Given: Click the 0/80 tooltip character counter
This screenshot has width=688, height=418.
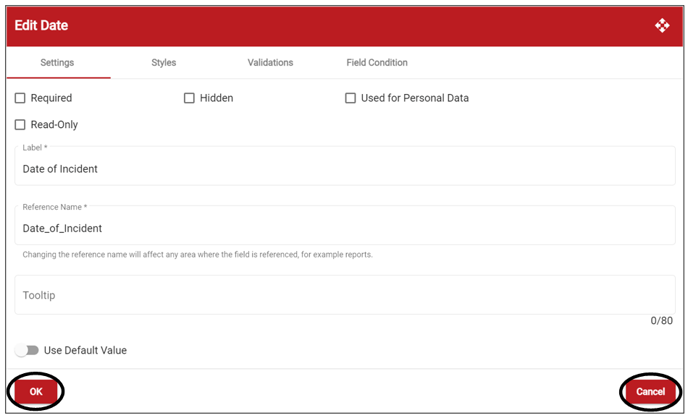Looking at the screenshot, I should point(661,321).
